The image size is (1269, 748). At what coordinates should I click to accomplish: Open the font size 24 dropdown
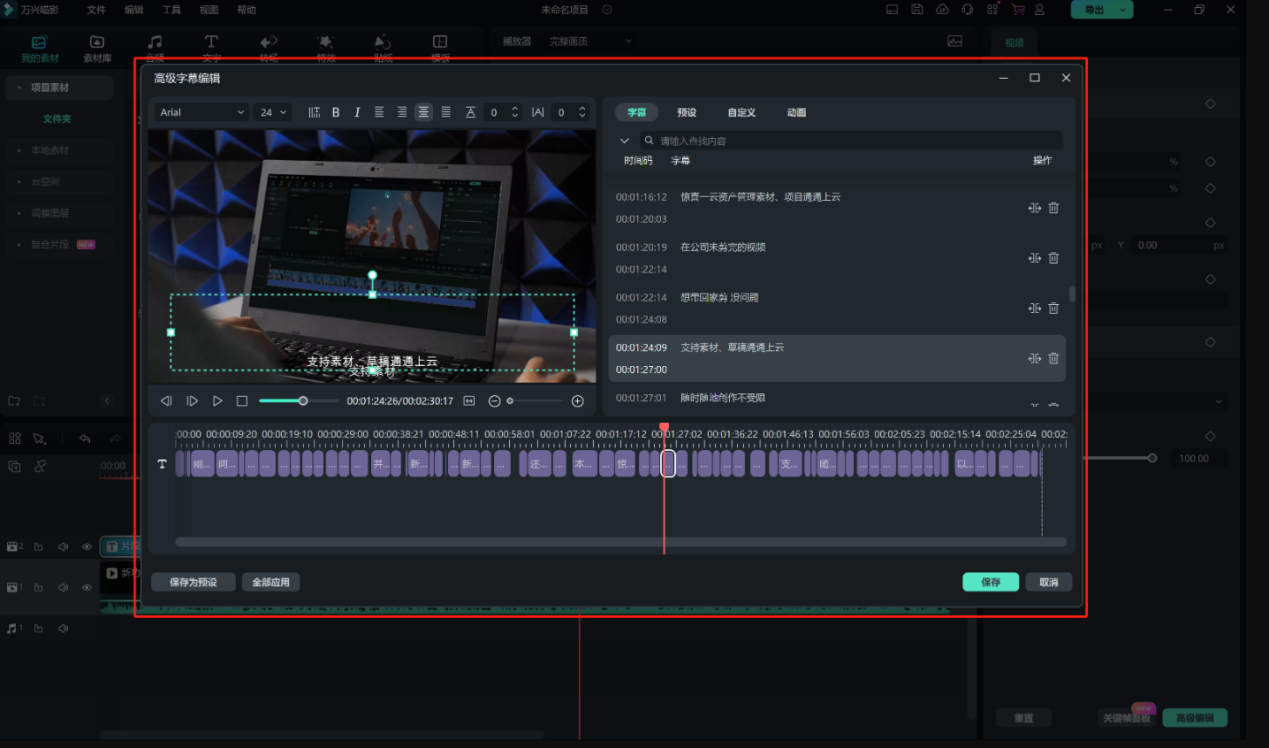pyautogui.click(x=272, y=113)
